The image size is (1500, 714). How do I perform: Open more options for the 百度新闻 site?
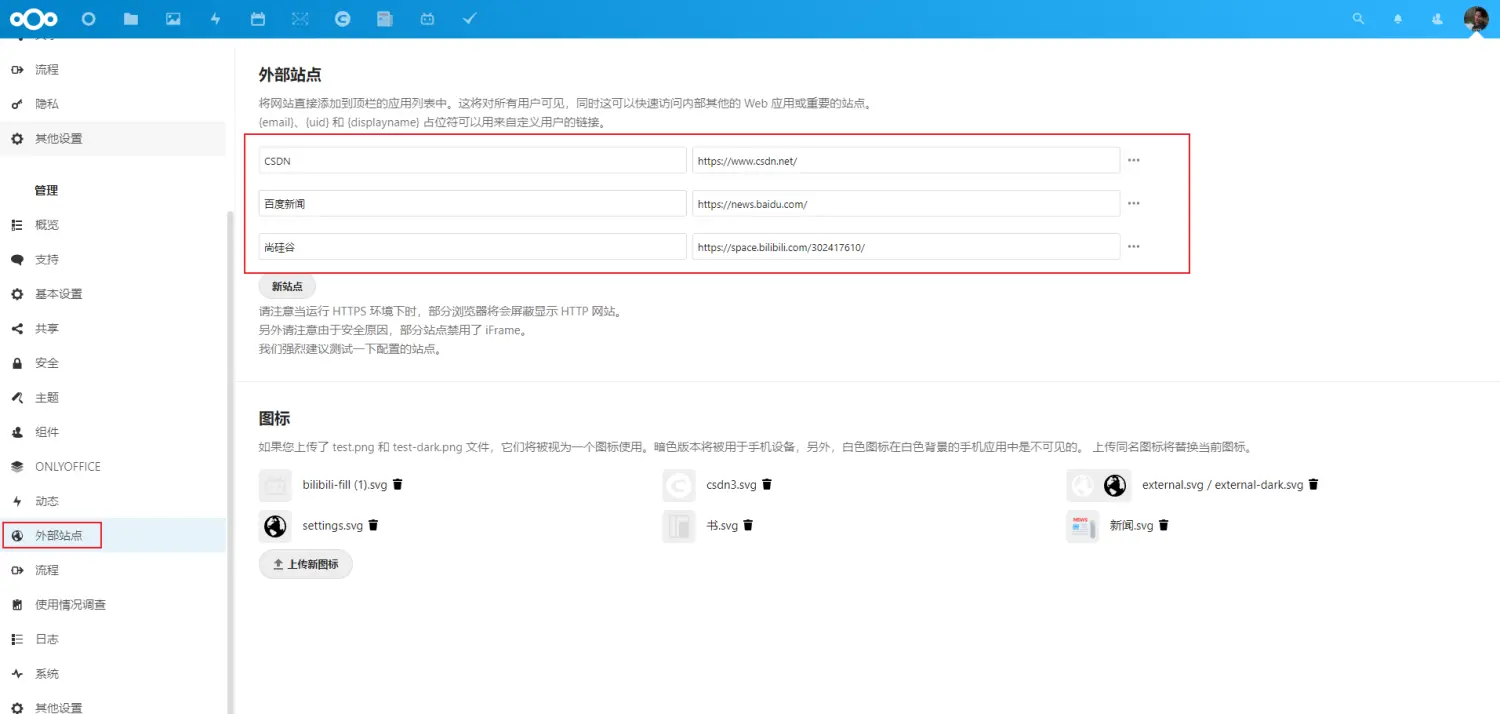(x=1134, y=203)
